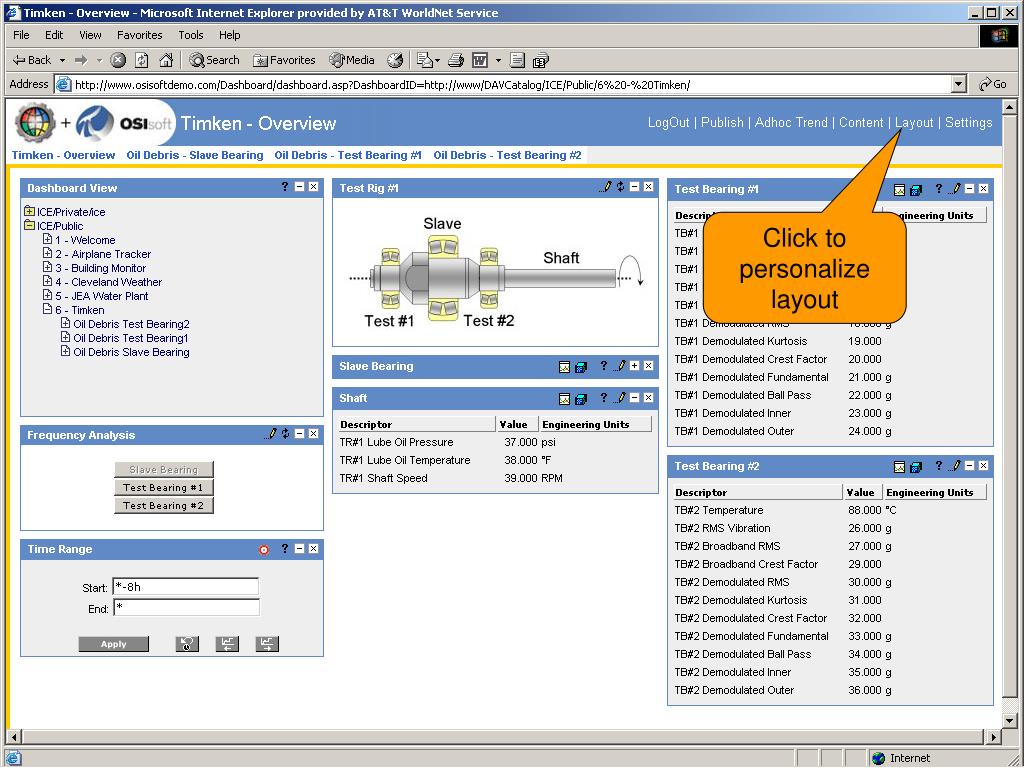Click the LogOut link
The width and height of the screenshot is (1024, 768).
coord(669,123)
